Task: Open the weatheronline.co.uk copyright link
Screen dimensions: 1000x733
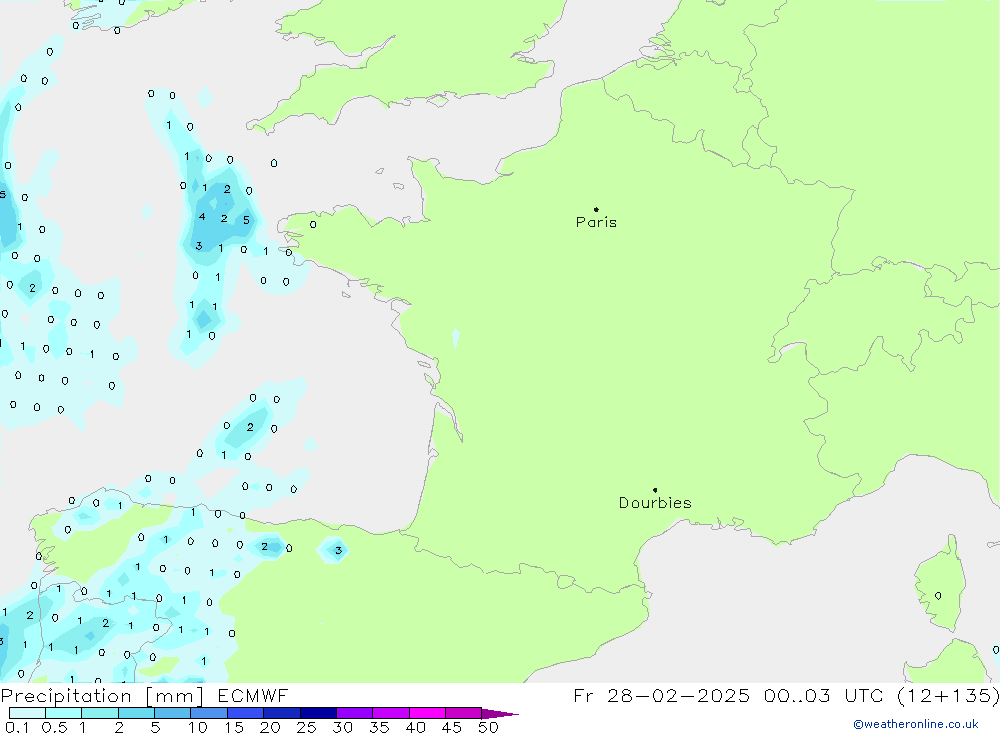Action: point(916,724)
